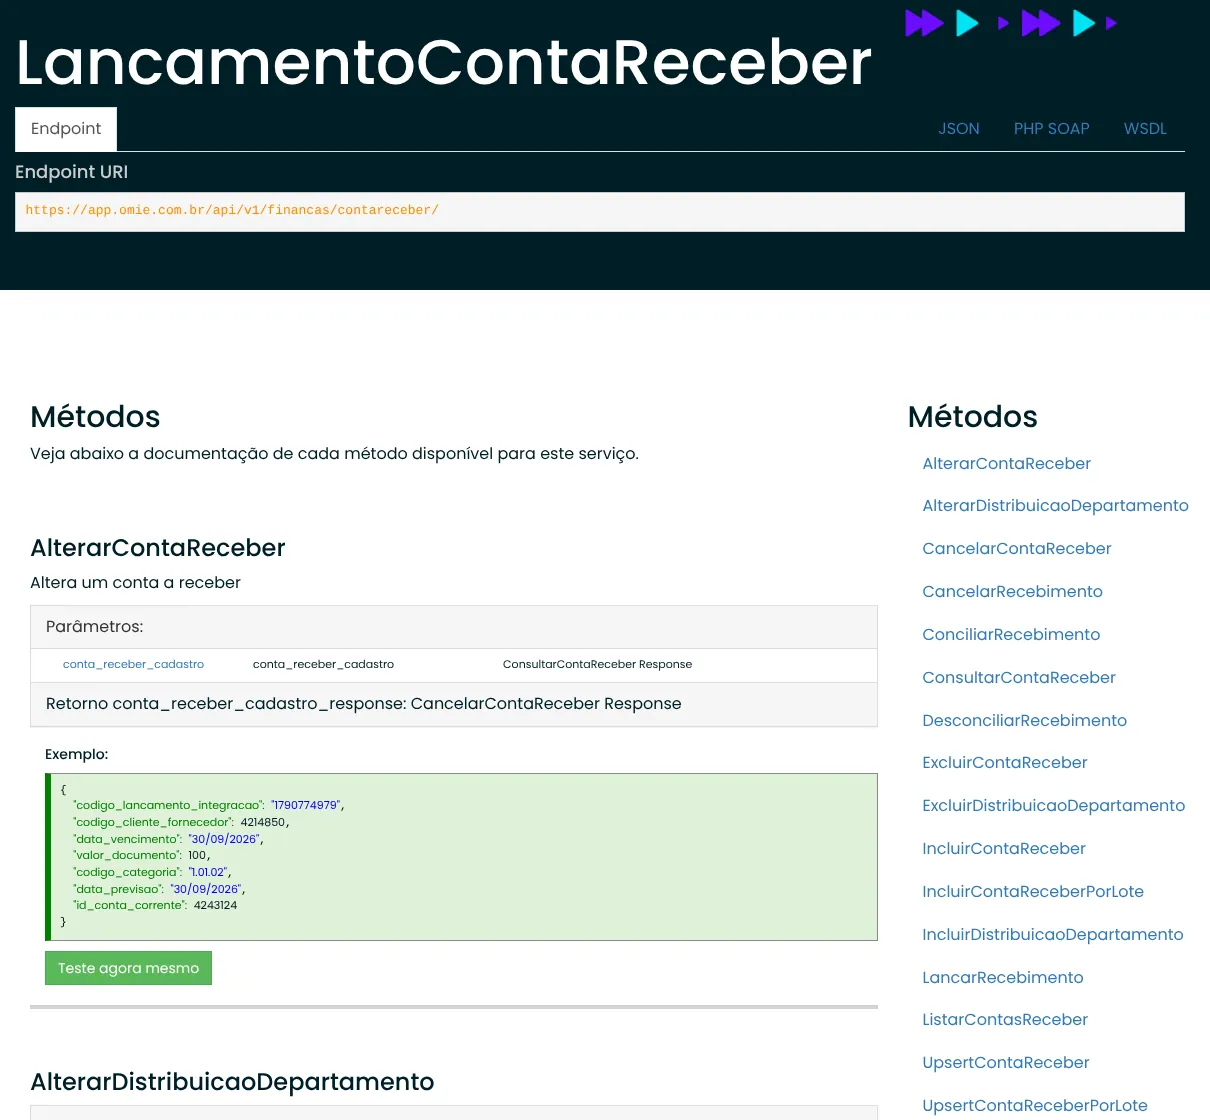Open CancelarContaReceber method link

coord(1016,549)
